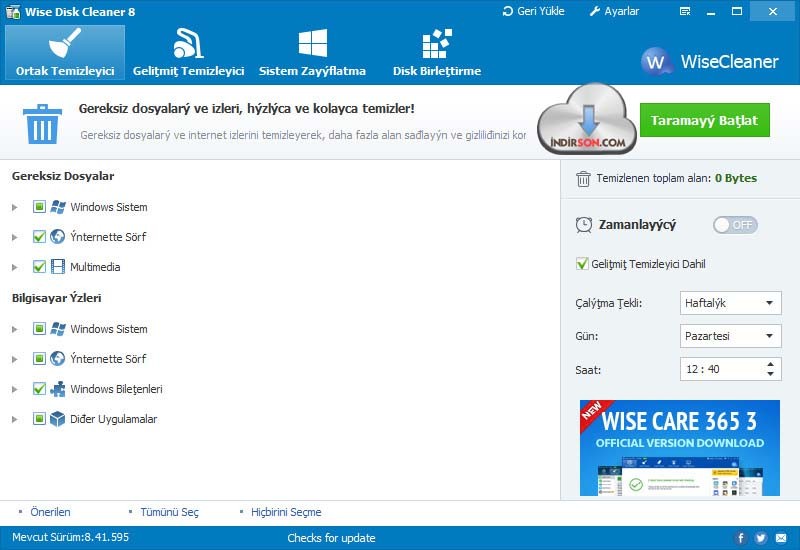Open Gün dropdown showing Pazartesi
Image resolution: width=800 pixels, height=550 pixels.
(x=730, y=336)
